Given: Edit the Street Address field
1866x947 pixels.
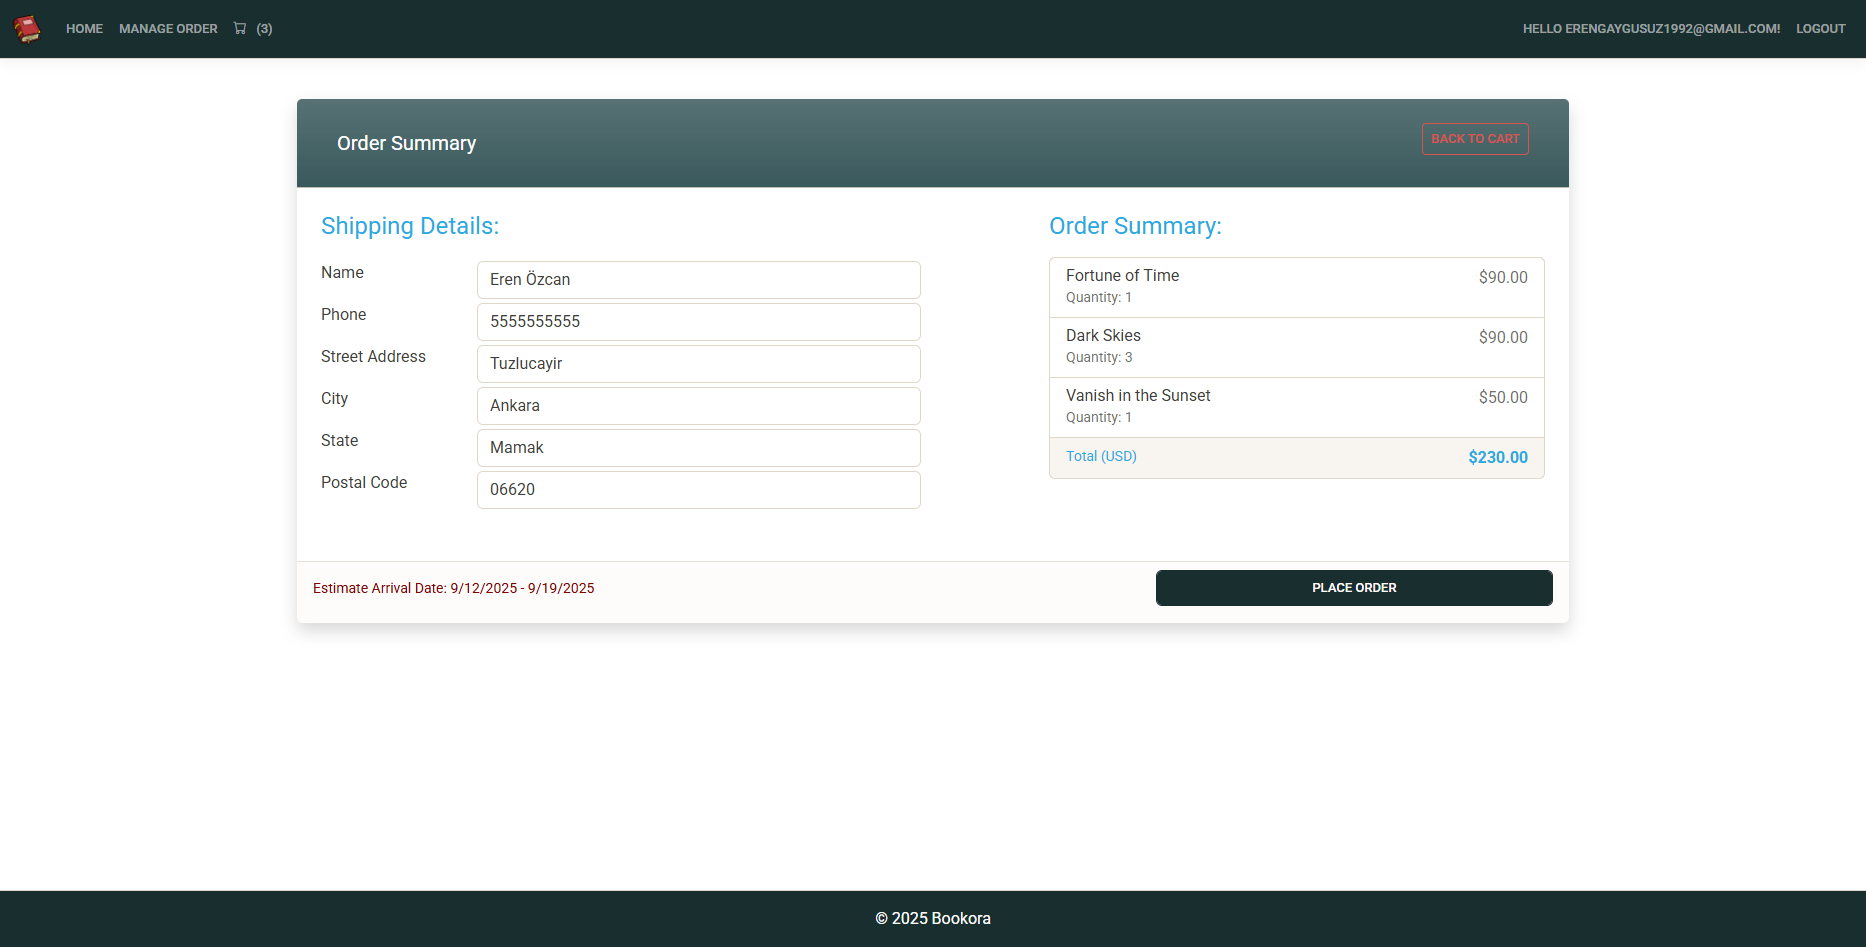Looking at the screenshot, I should [x=699, y=364].
